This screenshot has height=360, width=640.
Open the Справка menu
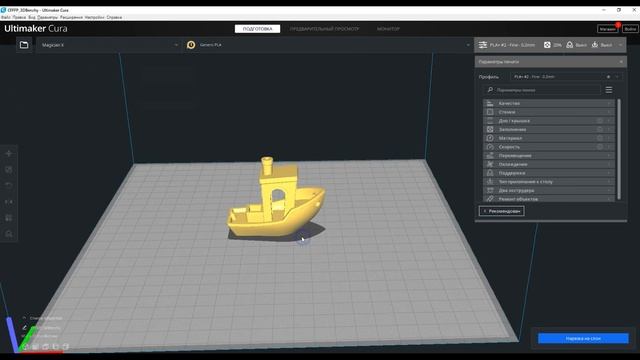[x=114, y=18]
